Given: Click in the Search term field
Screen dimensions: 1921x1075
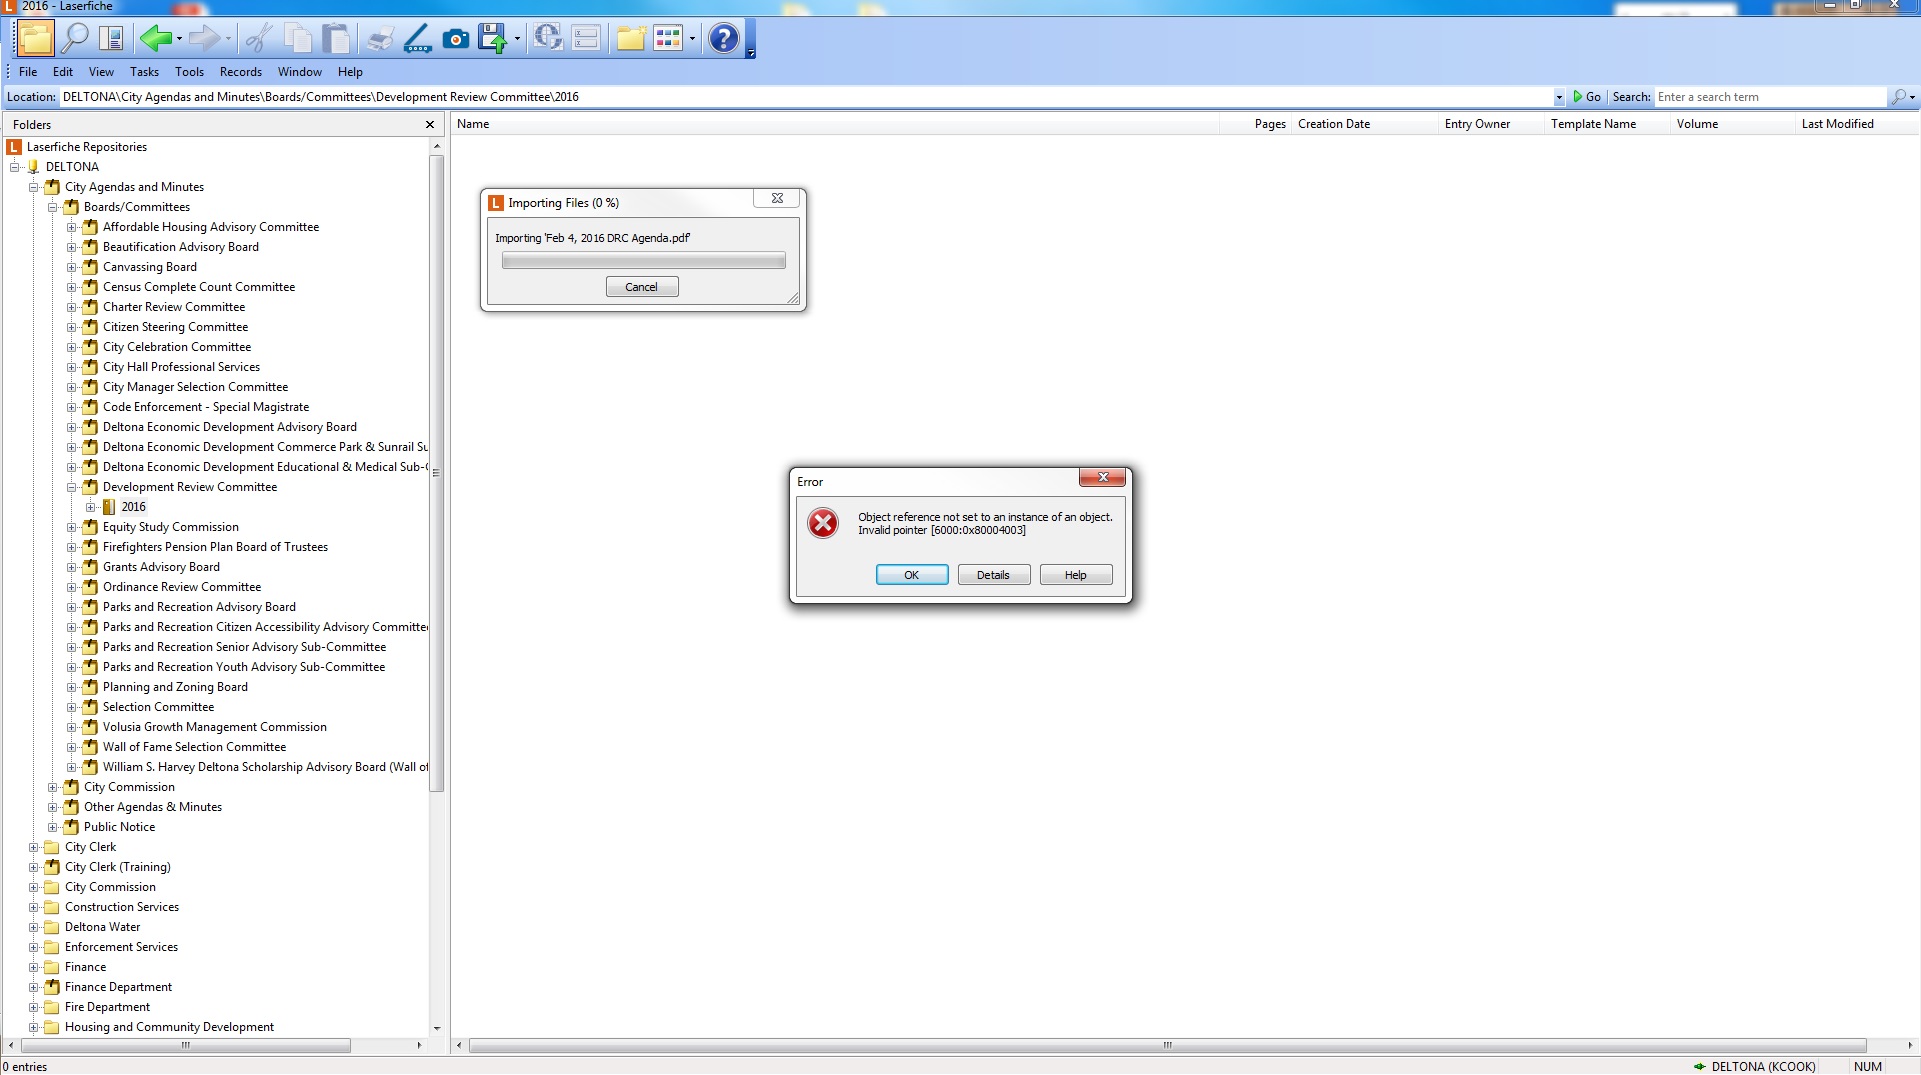Looking at the screenshot, I should pyautogui.click(x=1769, y=97).
